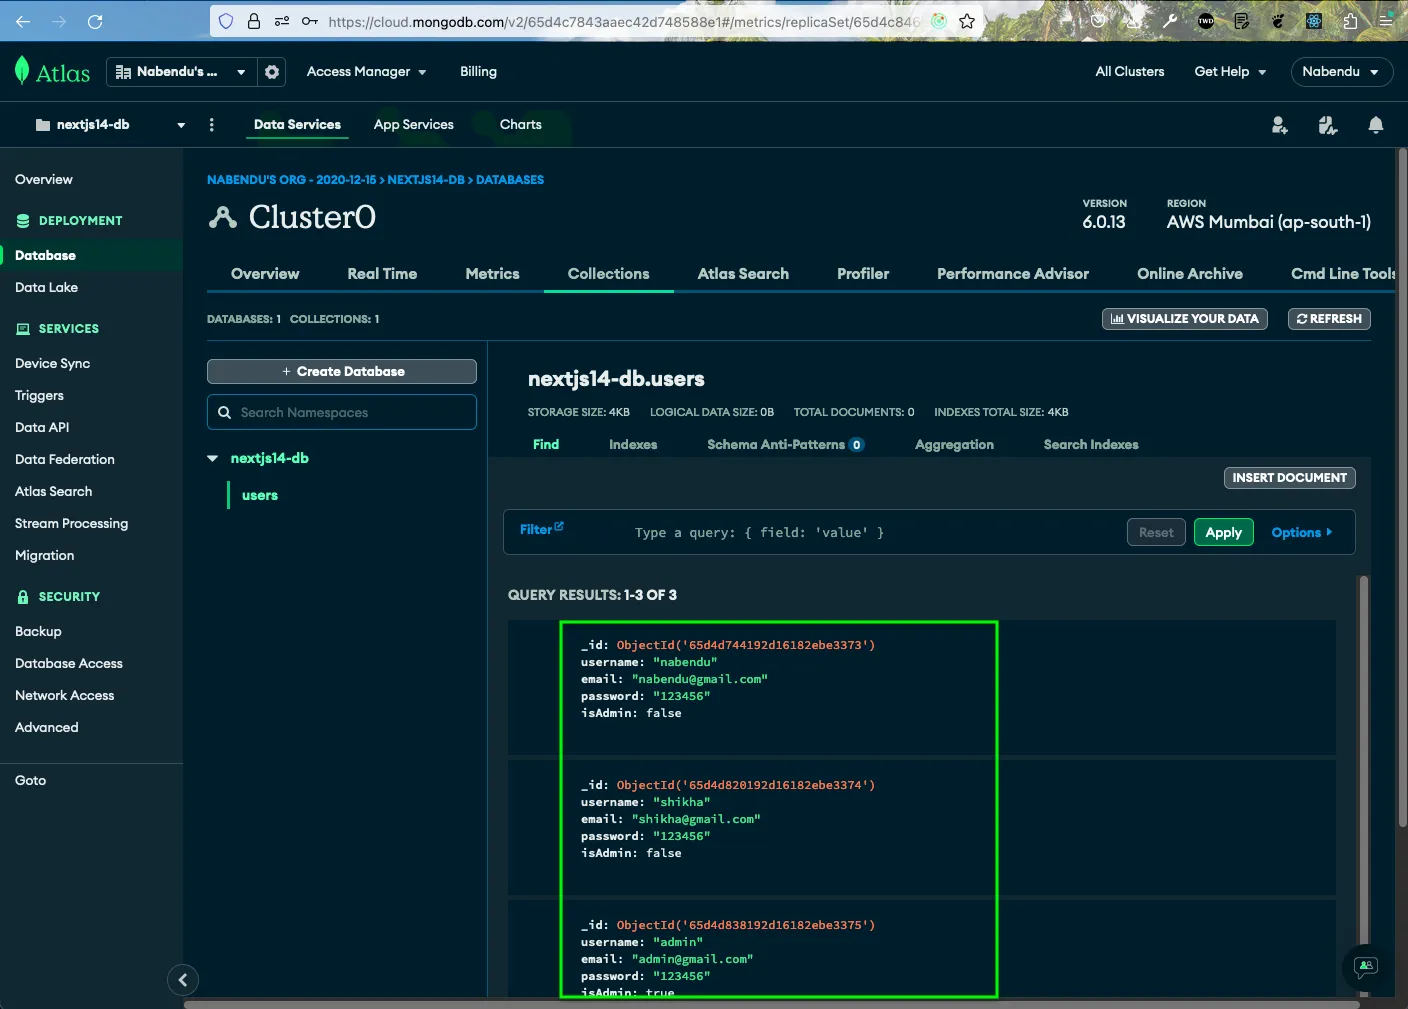Expand the query Options
Image resolution: width=1408 pixels, height=1009 pixels.
point(1301,533)
